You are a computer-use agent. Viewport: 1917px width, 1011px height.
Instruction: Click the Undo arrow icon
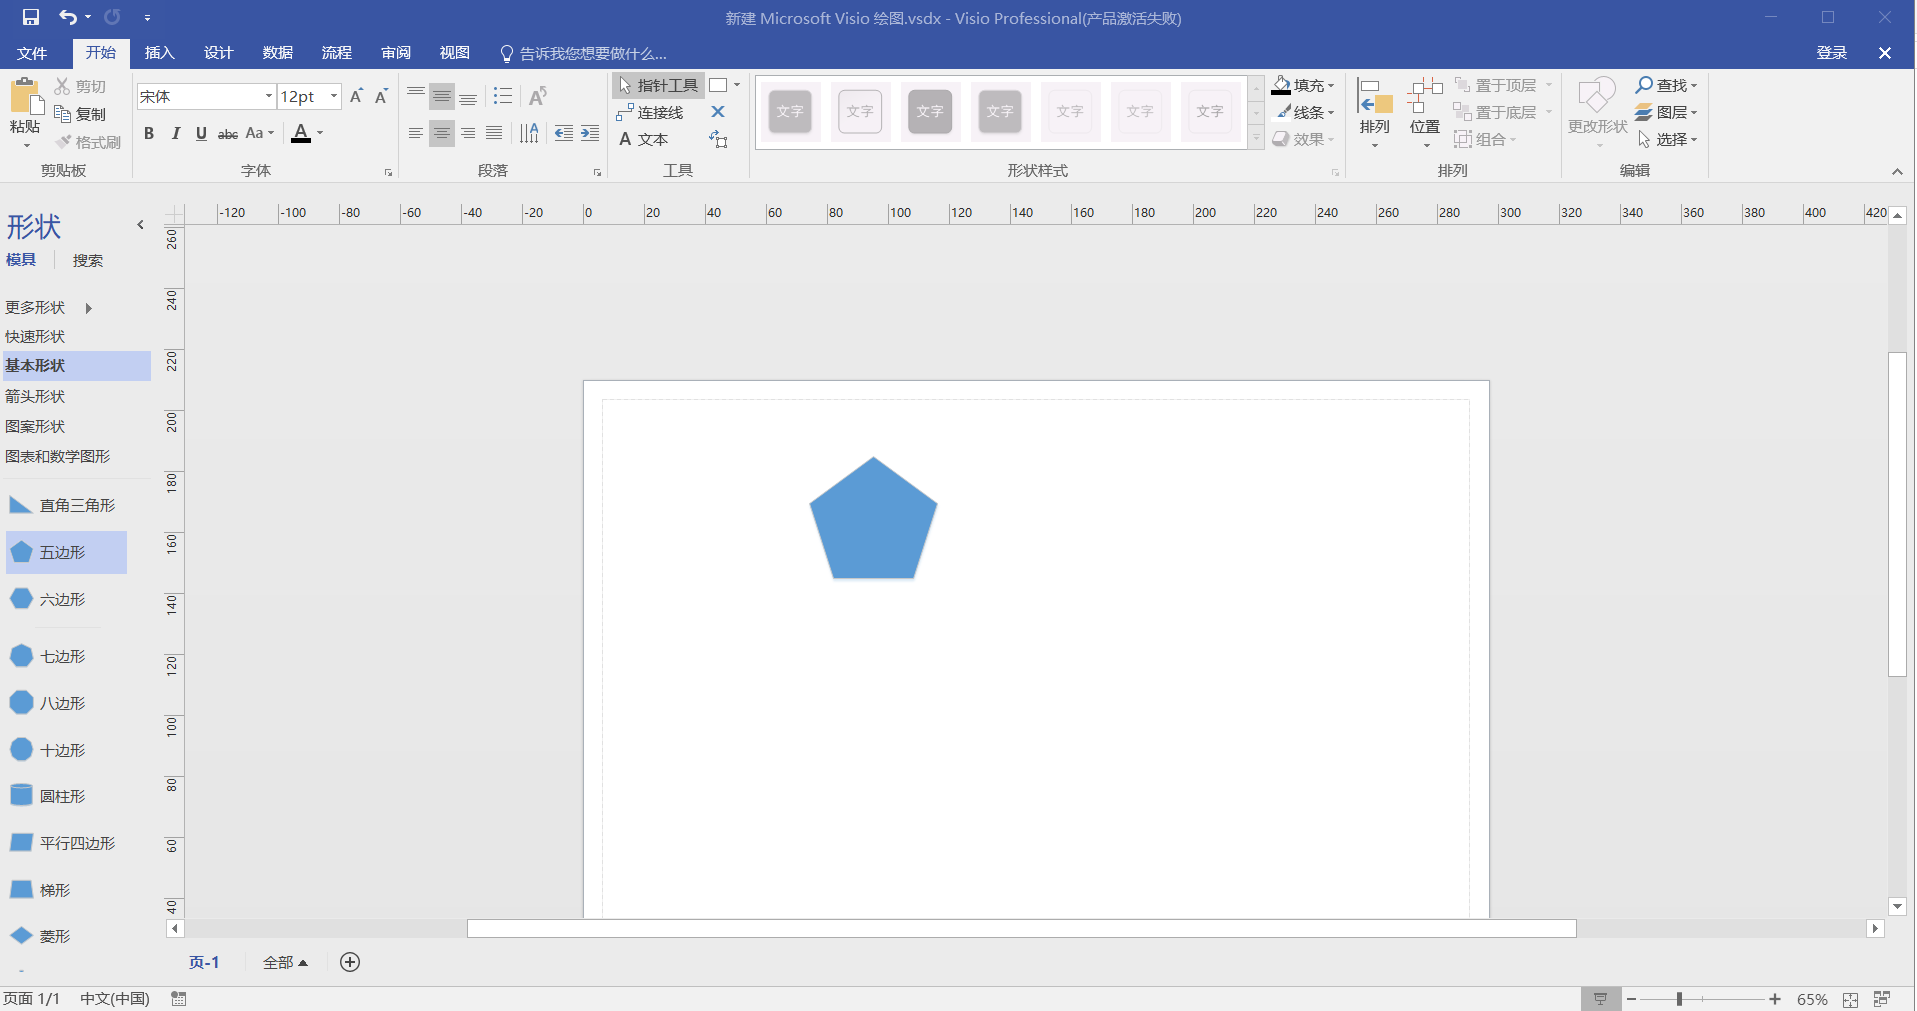pos(67,17)
